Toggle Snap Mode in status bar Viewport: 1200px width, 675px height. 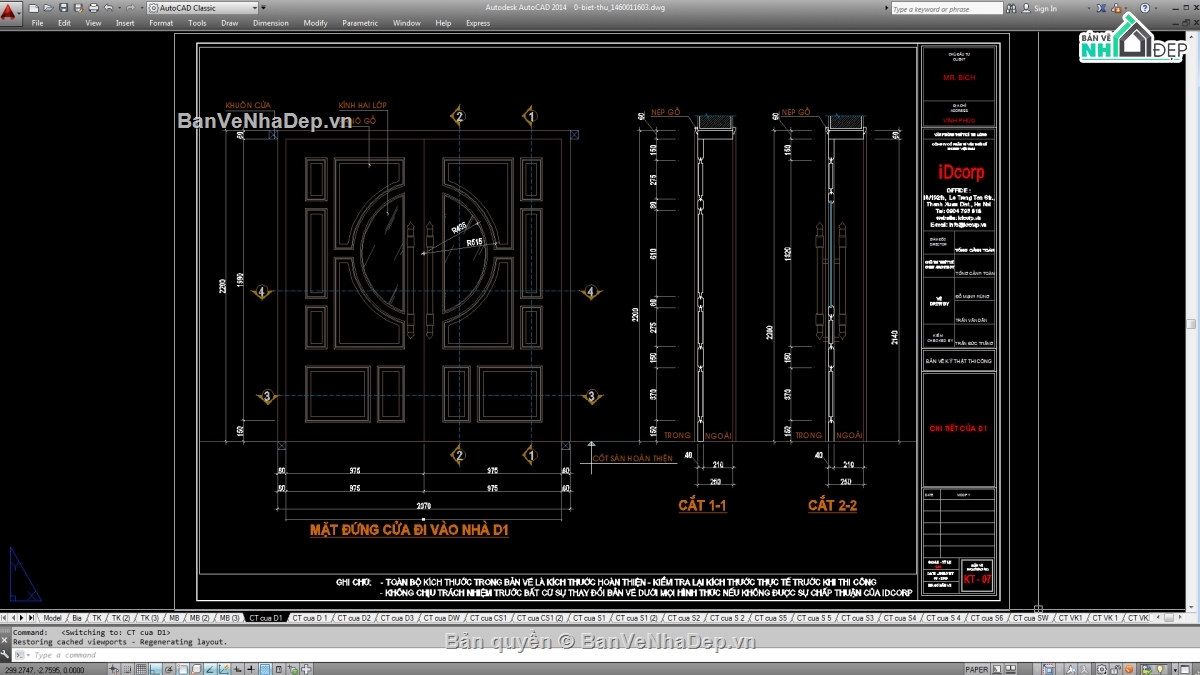click(127, 670)
